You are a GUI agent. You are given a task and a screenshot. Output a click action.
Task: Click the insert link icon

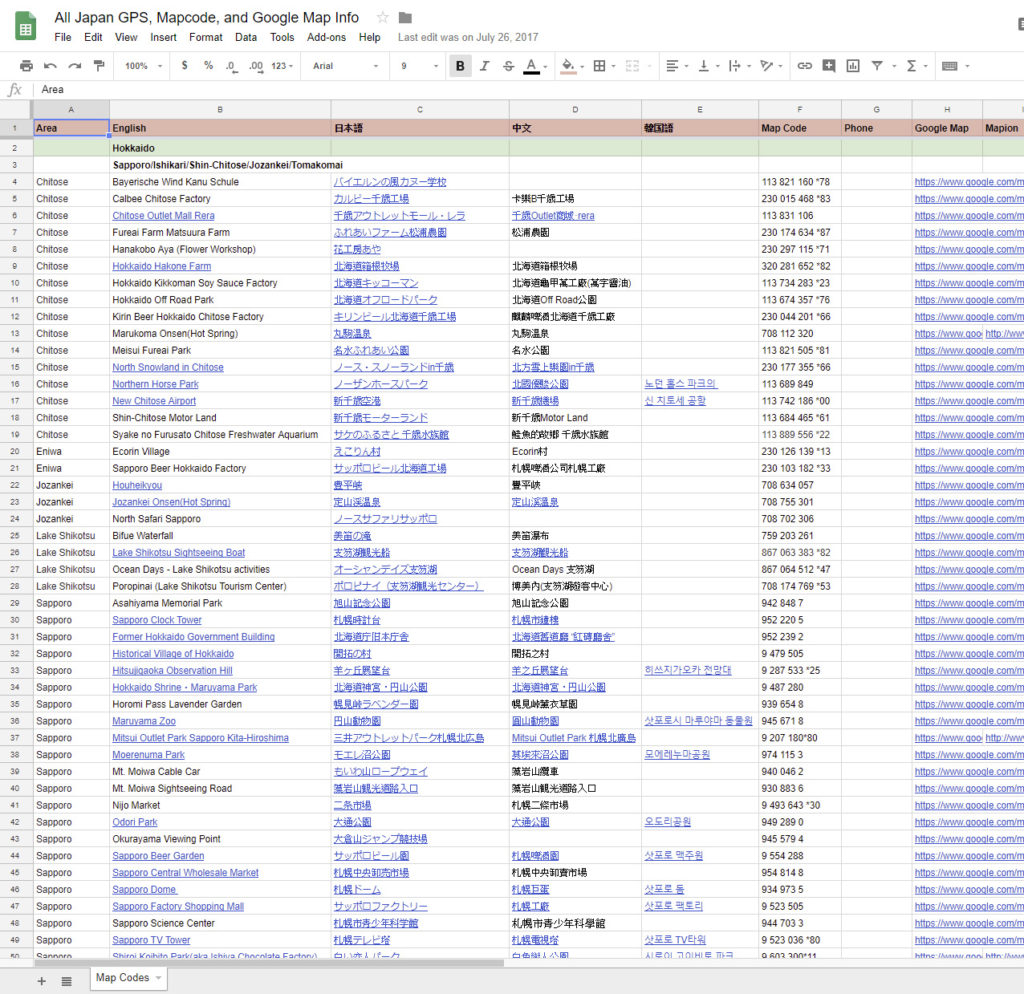click(x=804, y=66)
